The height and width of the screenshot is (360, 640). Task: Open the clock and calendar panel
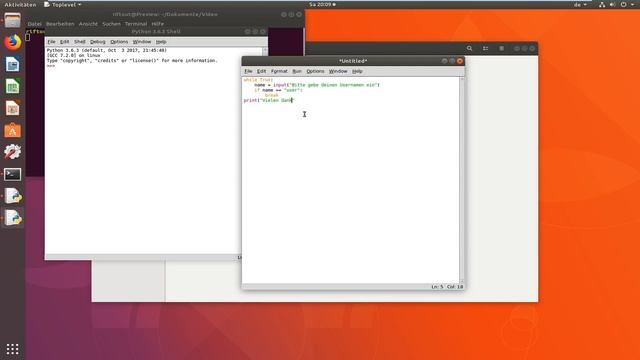tap(322, 4)
